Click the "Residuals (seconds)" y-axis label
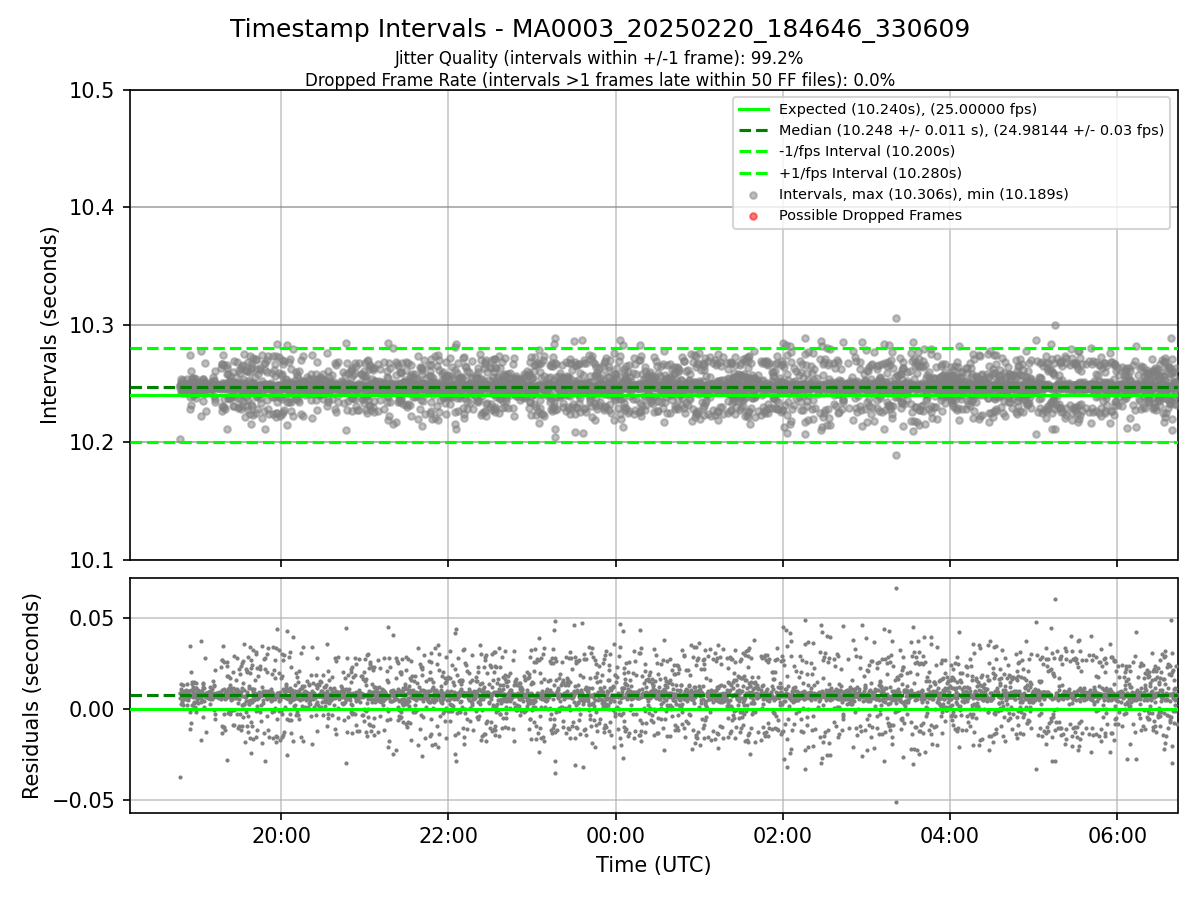Image resolution: width=1200 pixels, height=900 pixels. (31, 696)
